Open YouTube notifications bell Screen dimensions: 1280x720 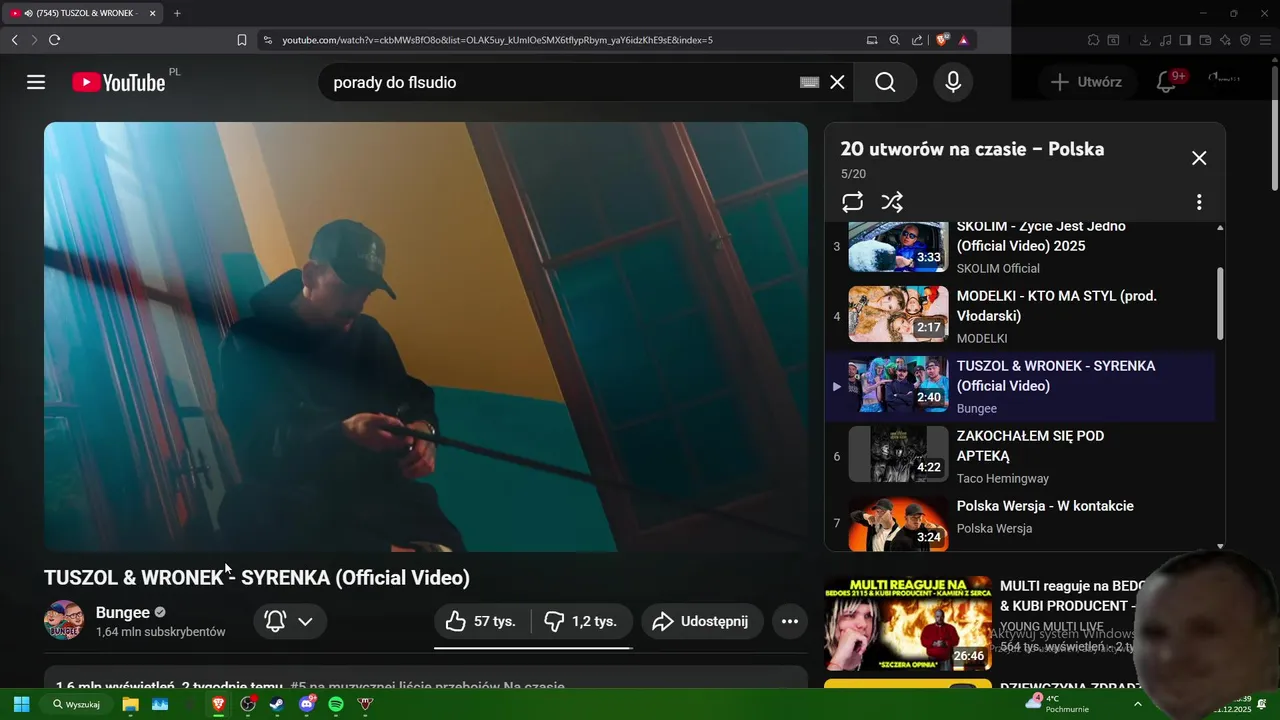(1166, 82)
